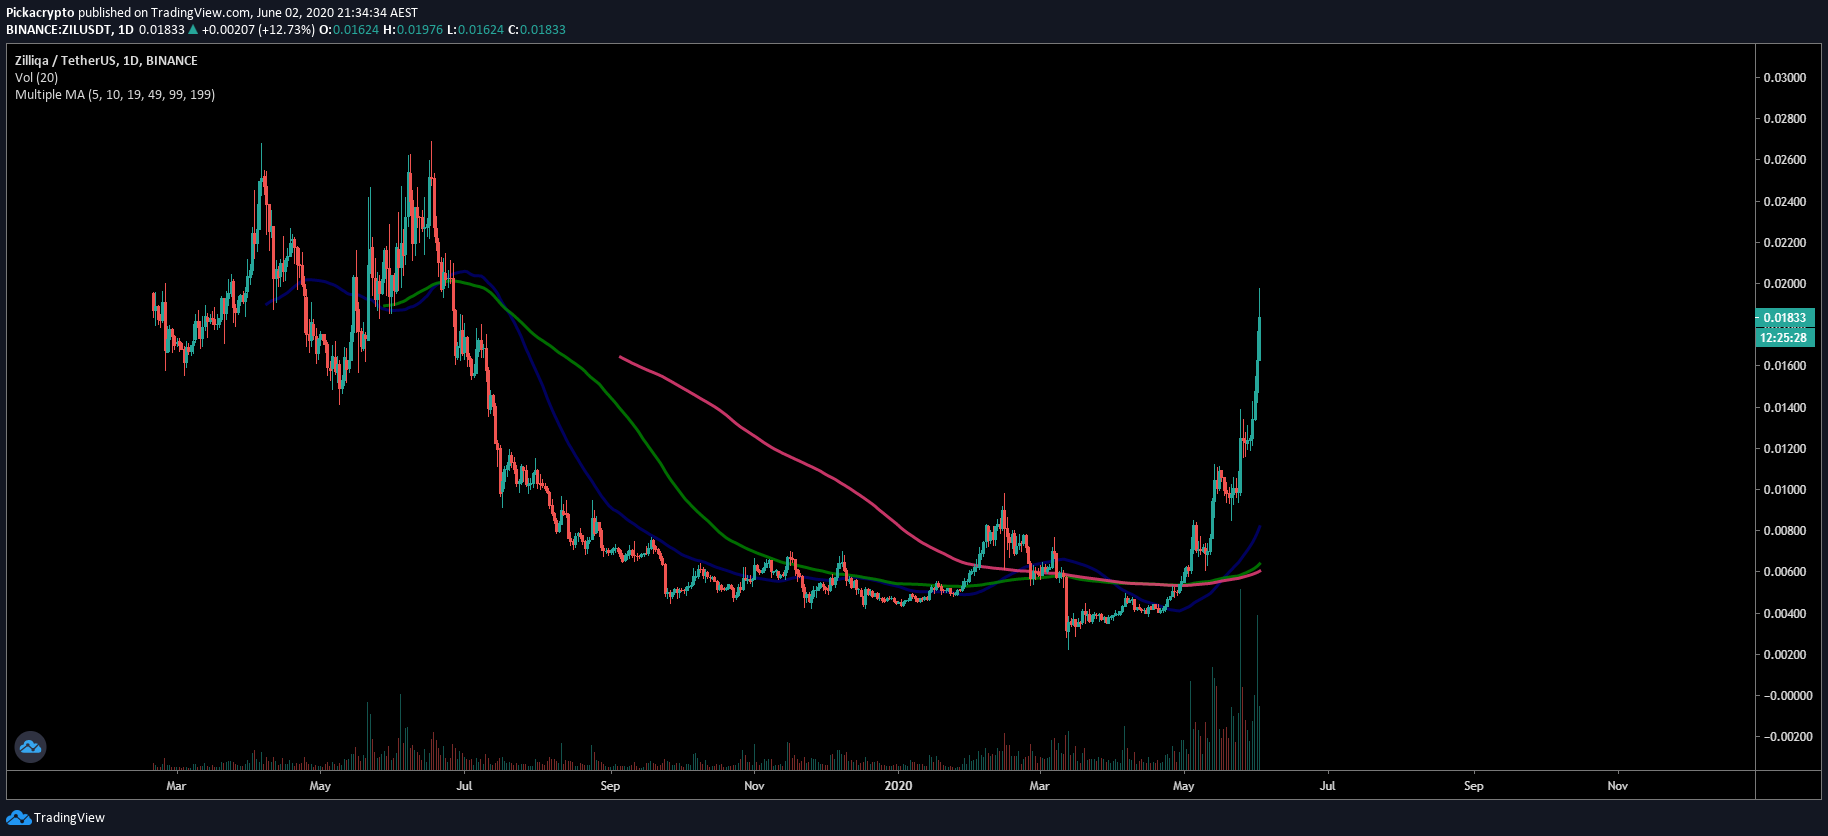
Task: Click the Nov label after 2020 on the time axis
Action: (x=1618, y=786)
